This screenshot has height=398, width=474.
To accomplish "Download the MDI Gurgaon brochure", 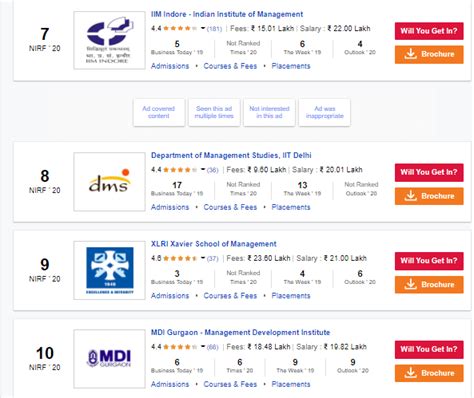I will pos(429,373).
